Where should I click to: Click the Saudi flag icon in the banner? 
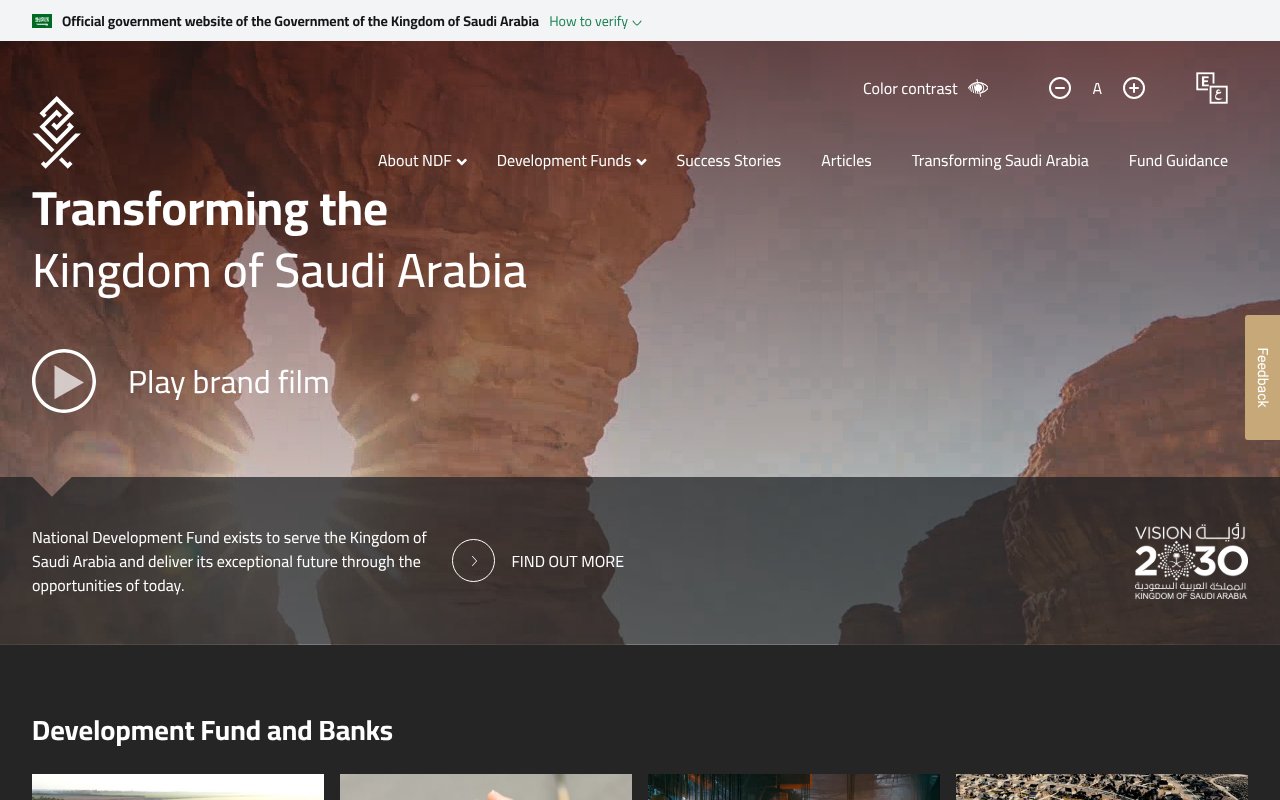pos(41,19)
